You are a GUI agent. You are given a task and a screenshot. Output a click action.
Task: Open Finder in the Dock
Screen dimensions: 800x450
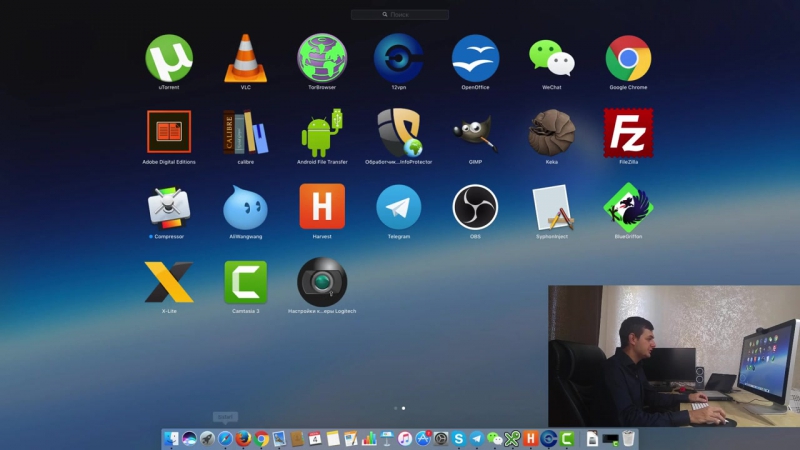click(x=171, y=439)
